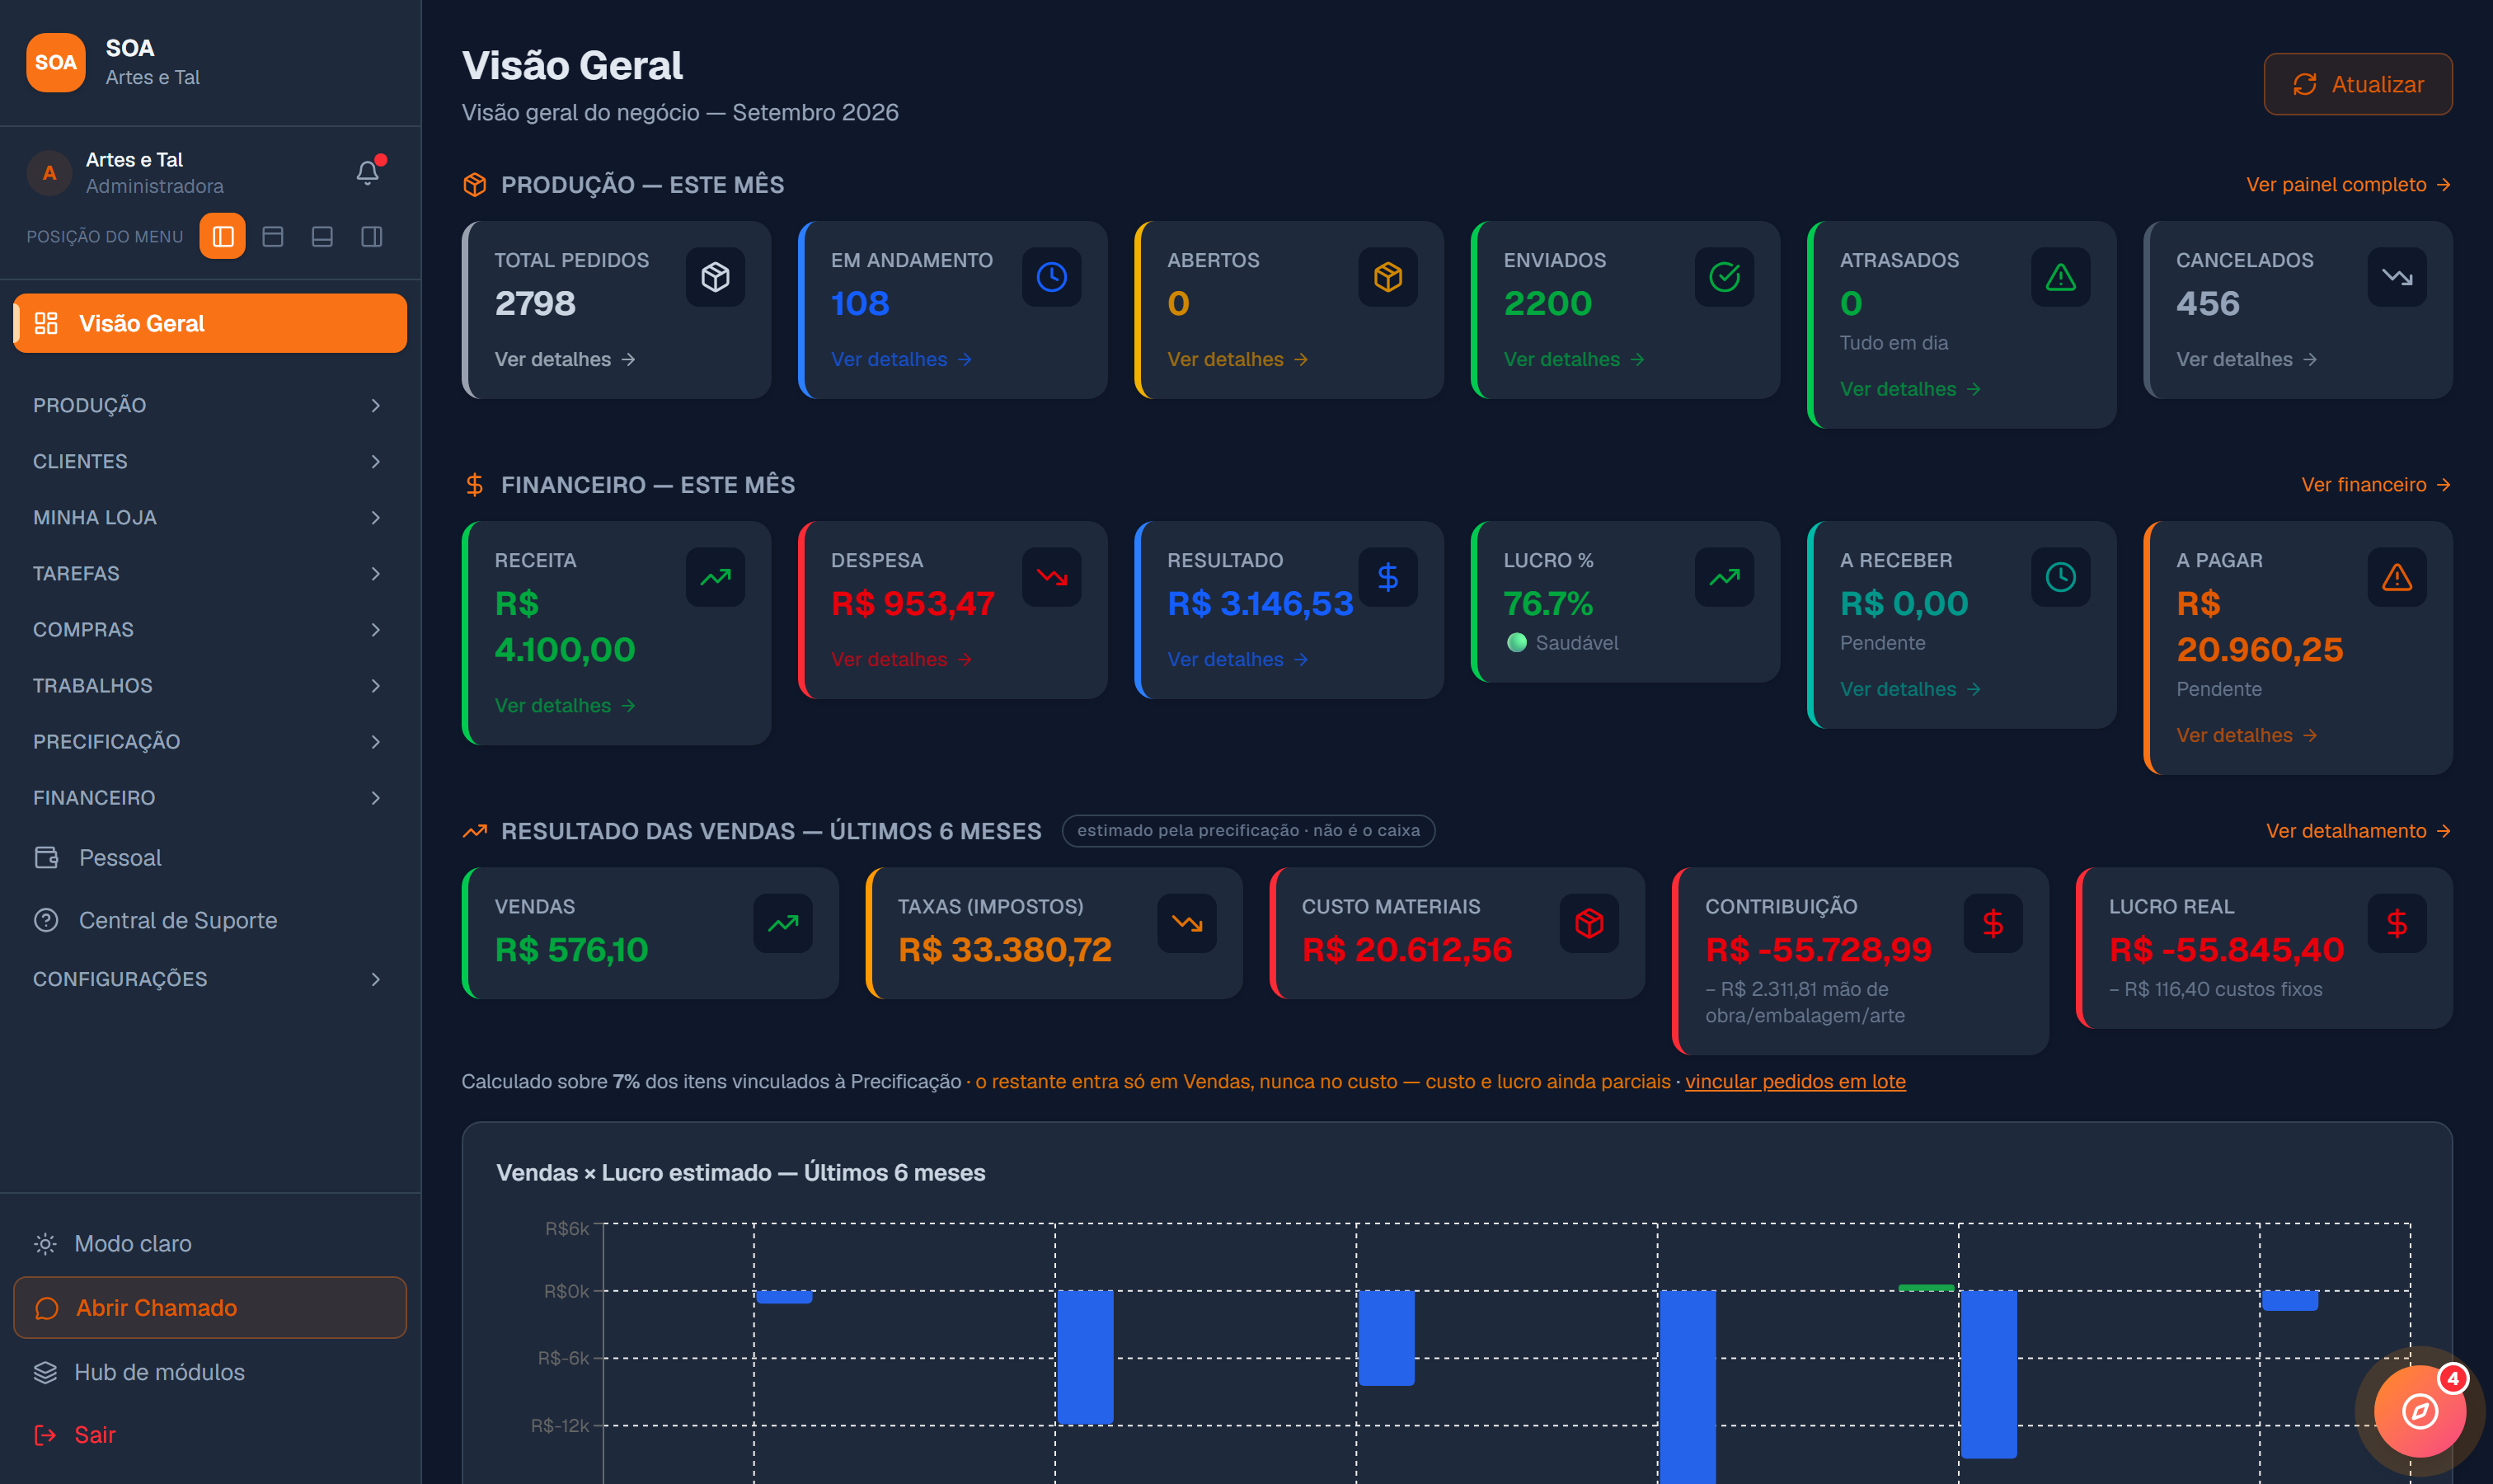Set menu position to left sidebar
The image size is (2493, 1484).
click(x=223, y=236)
